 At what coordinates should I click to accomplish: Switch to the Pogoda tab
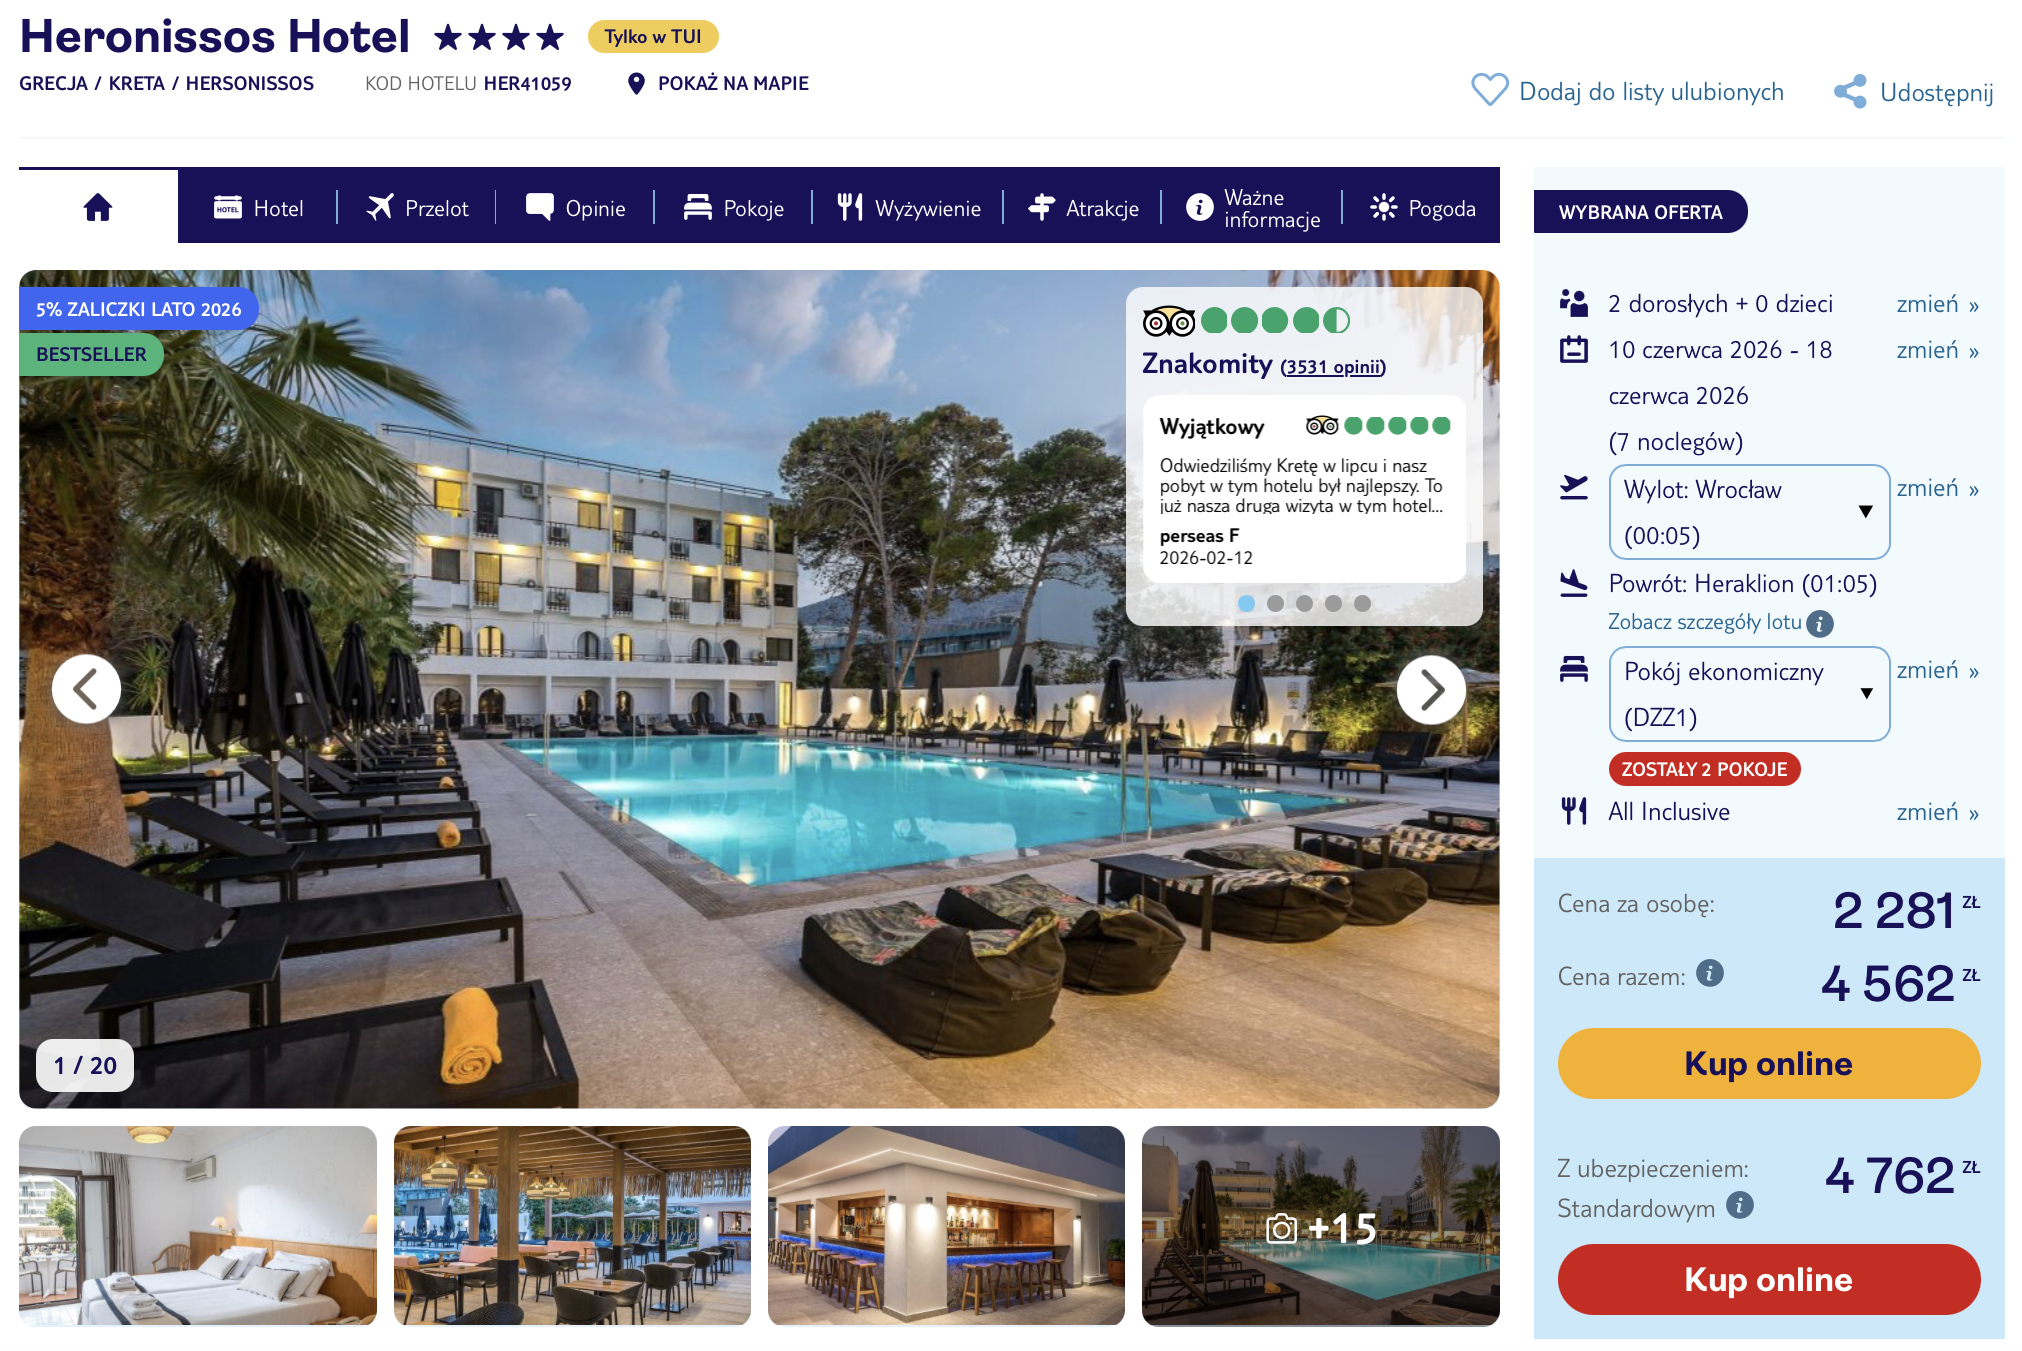coord(1423,208)
